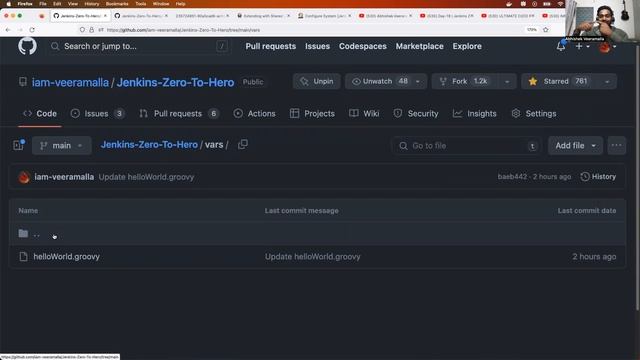The image size is (640, 360).
Task: Bookmark this page with the star icon
Action: click(x=546, y=30)
